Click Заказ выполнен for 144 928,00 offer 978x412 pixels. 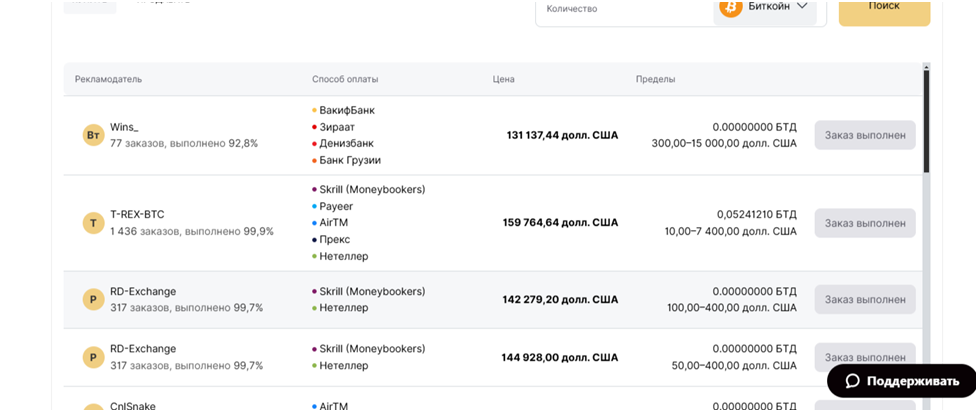tap(864, 357)
